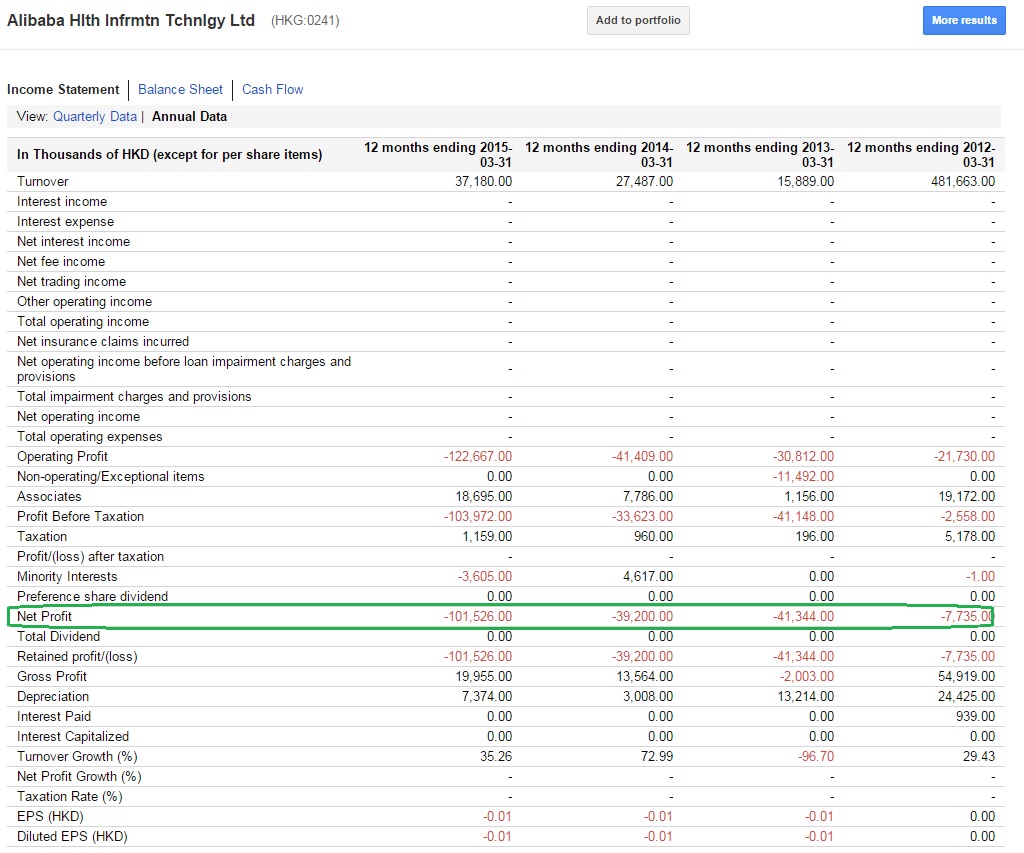
Task: Click the Retained profit/(loss) label
Action: [77, 656]
